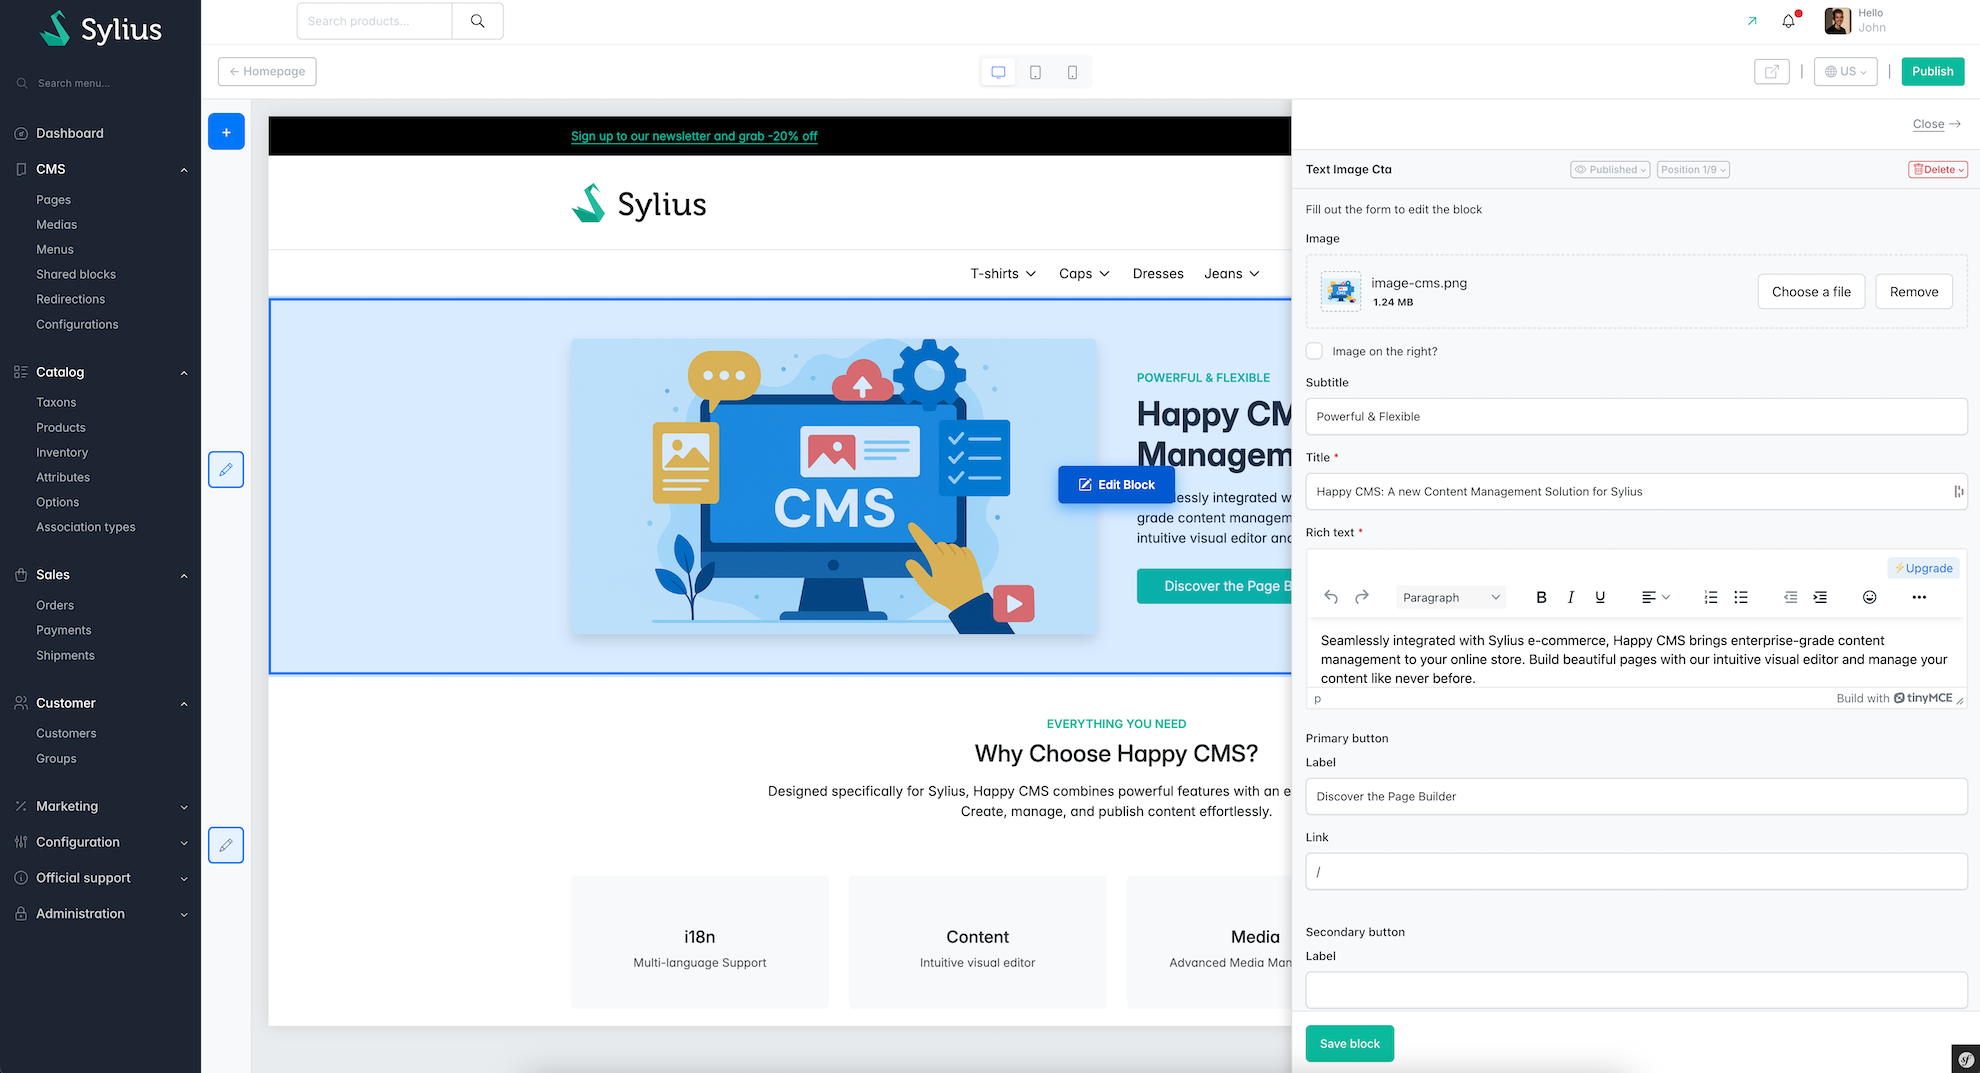Click the Secondary button Label field
This screenshot has width=1980, height=1073.
coord(1636,990)
